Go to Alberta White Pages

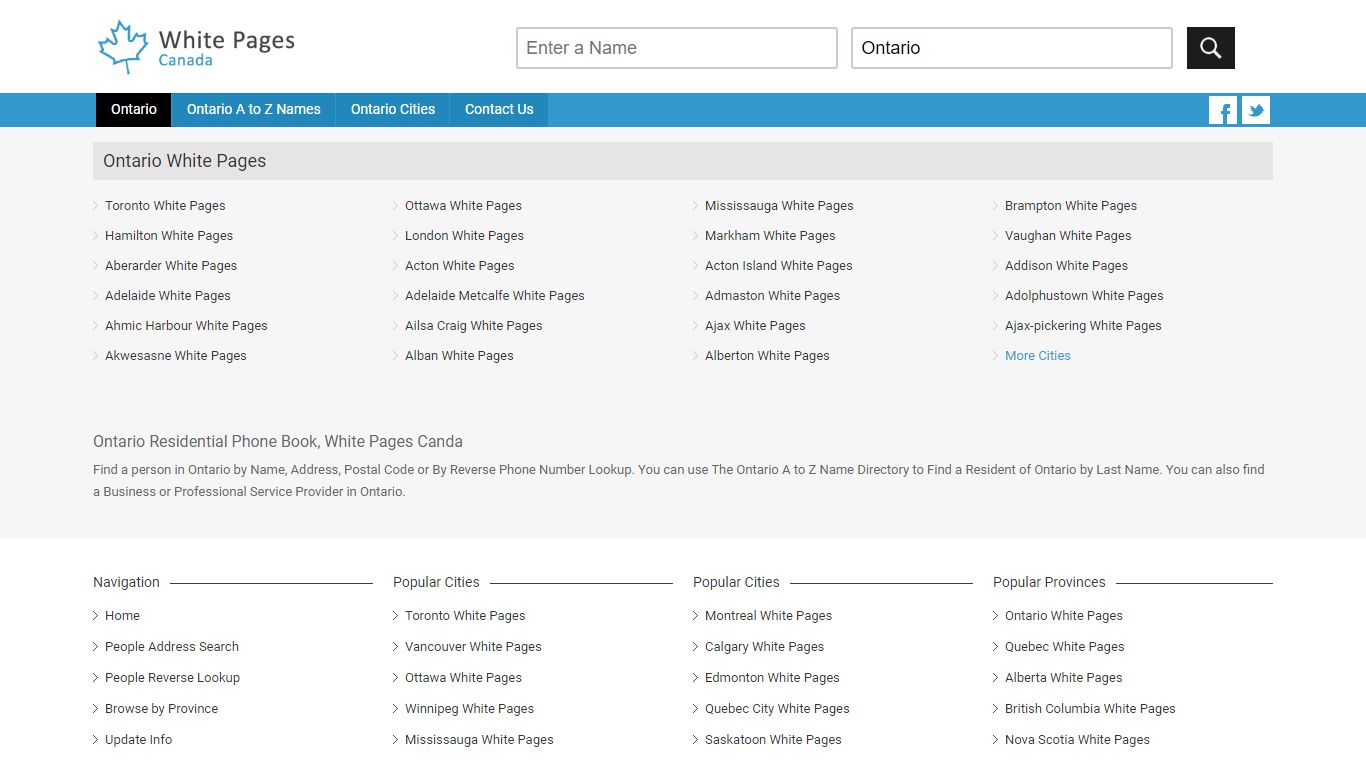1063,678
